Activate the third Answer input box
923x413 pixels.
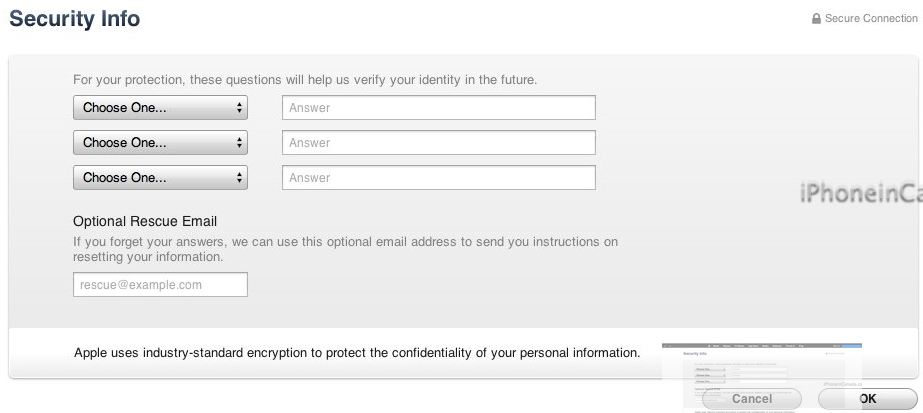[x=439, y=178]
